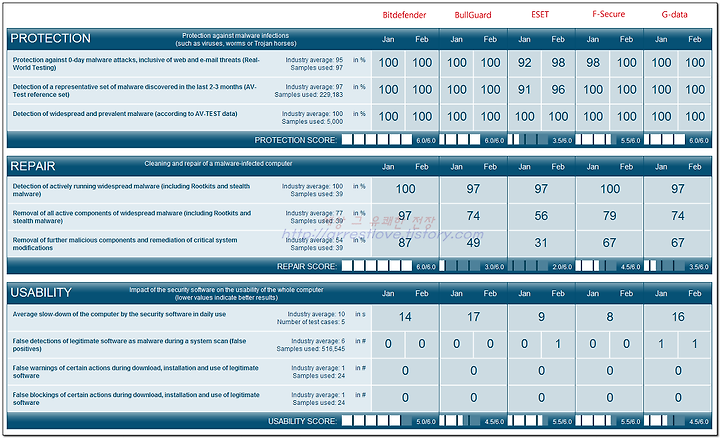Select F-Secure's running malware detection value 100

609,189
